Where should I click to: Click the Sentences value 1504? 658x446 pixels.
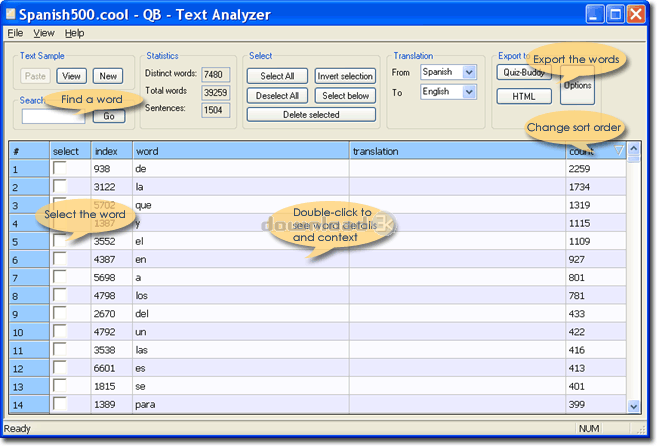coord(215,110)
